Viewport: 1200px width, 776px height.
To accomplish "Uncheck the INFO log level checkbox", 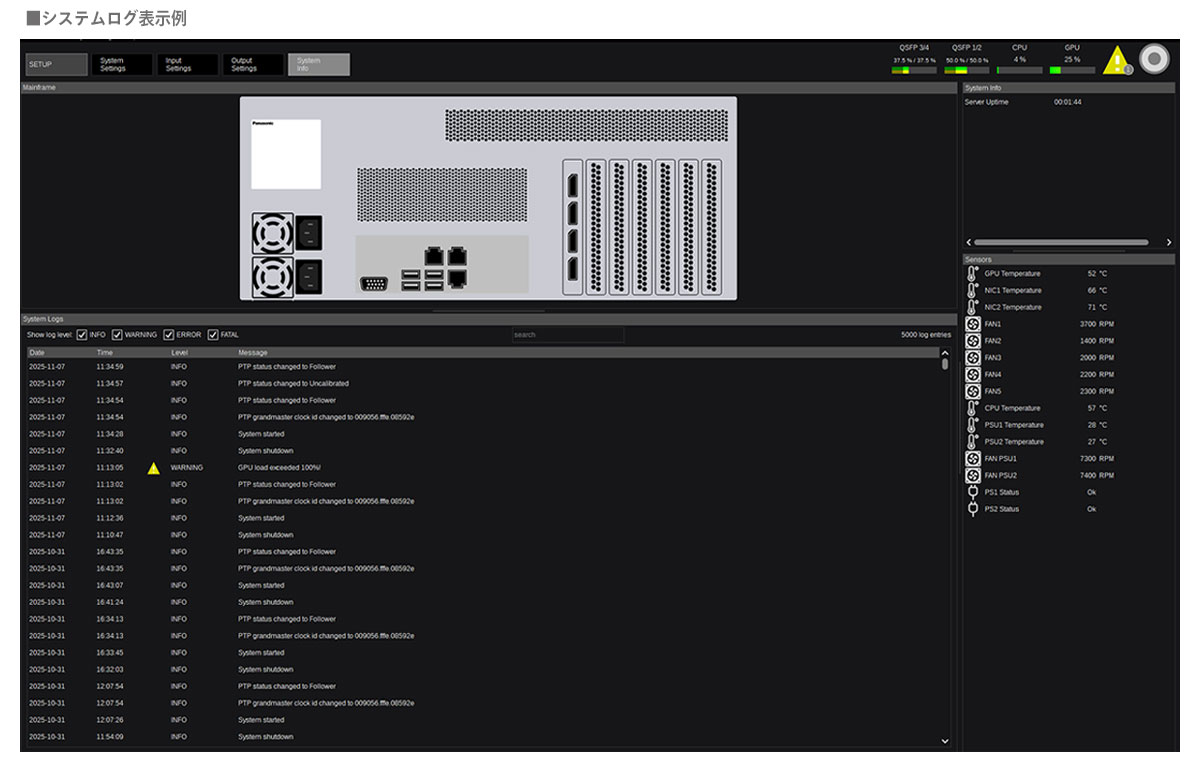I will coord(82,335).
